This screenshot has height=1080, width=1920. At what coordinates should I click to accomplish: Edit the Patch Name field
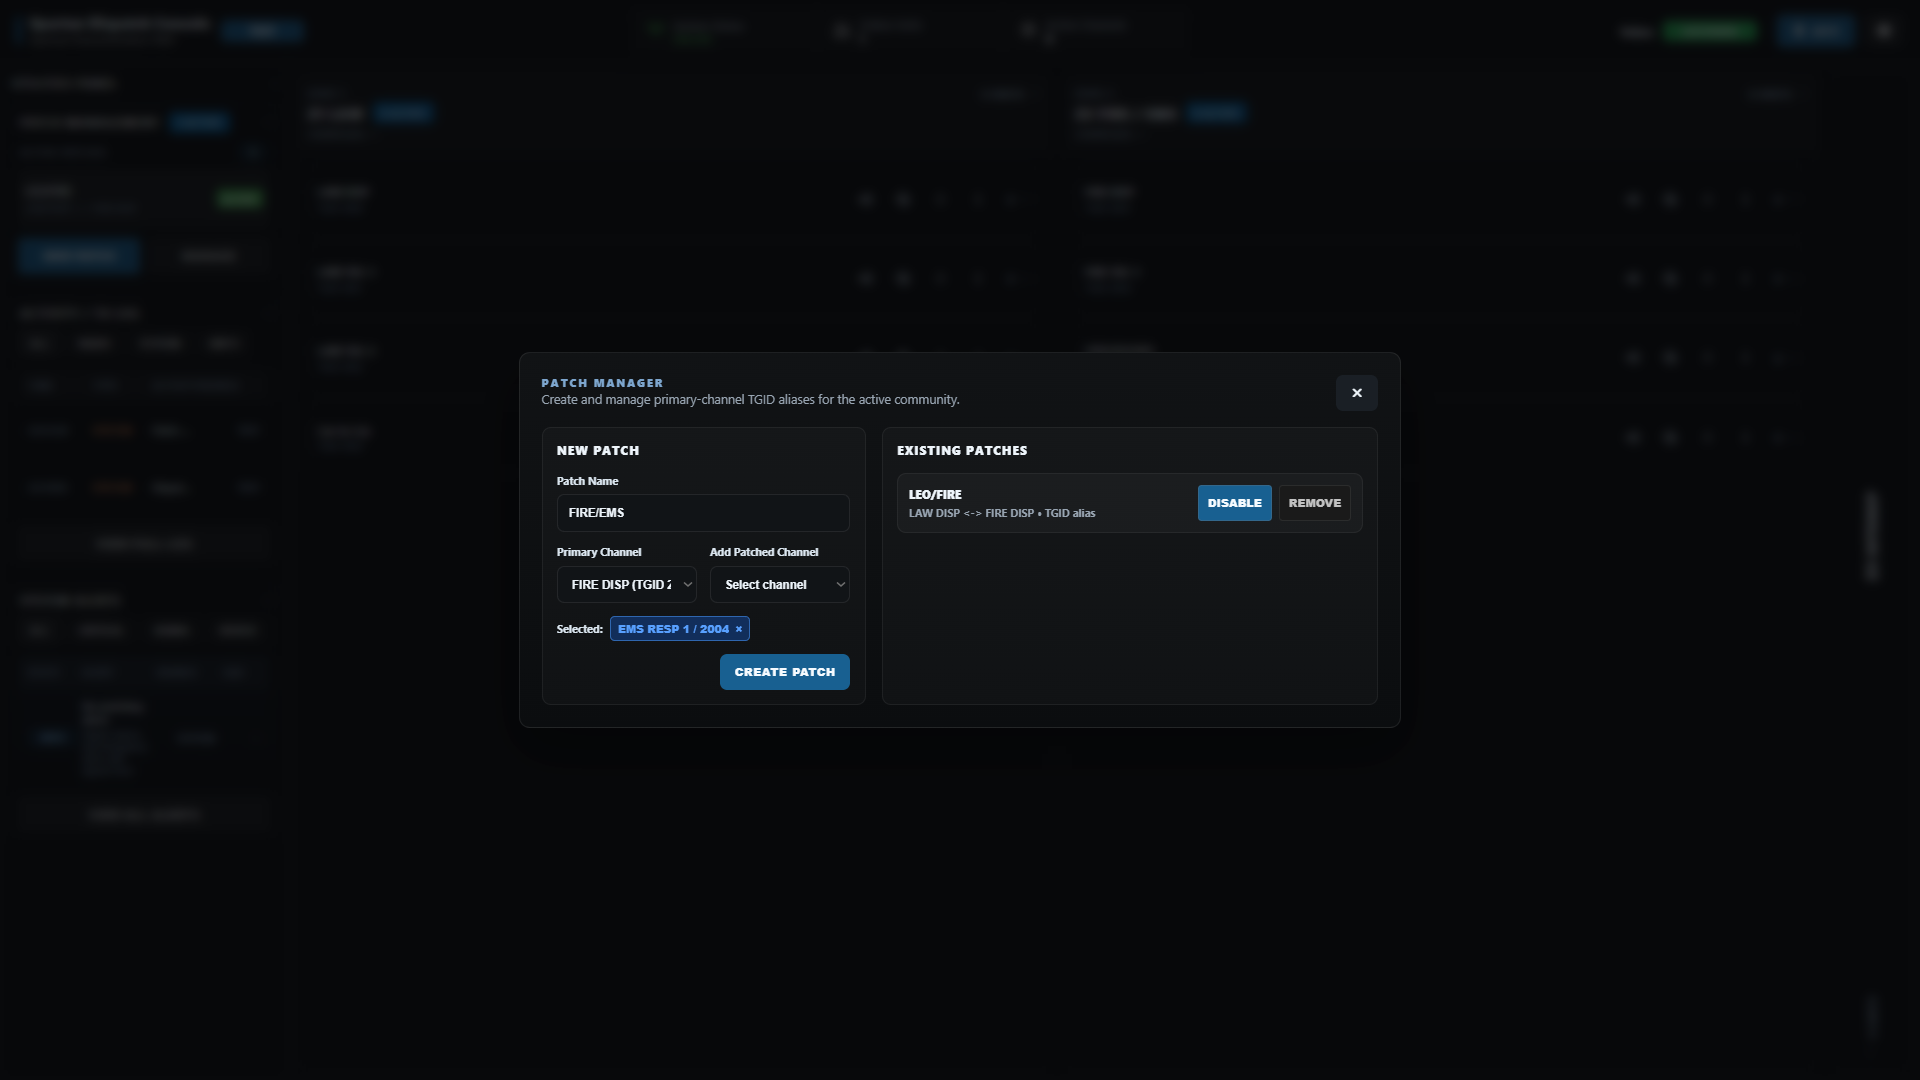[703, 513]
